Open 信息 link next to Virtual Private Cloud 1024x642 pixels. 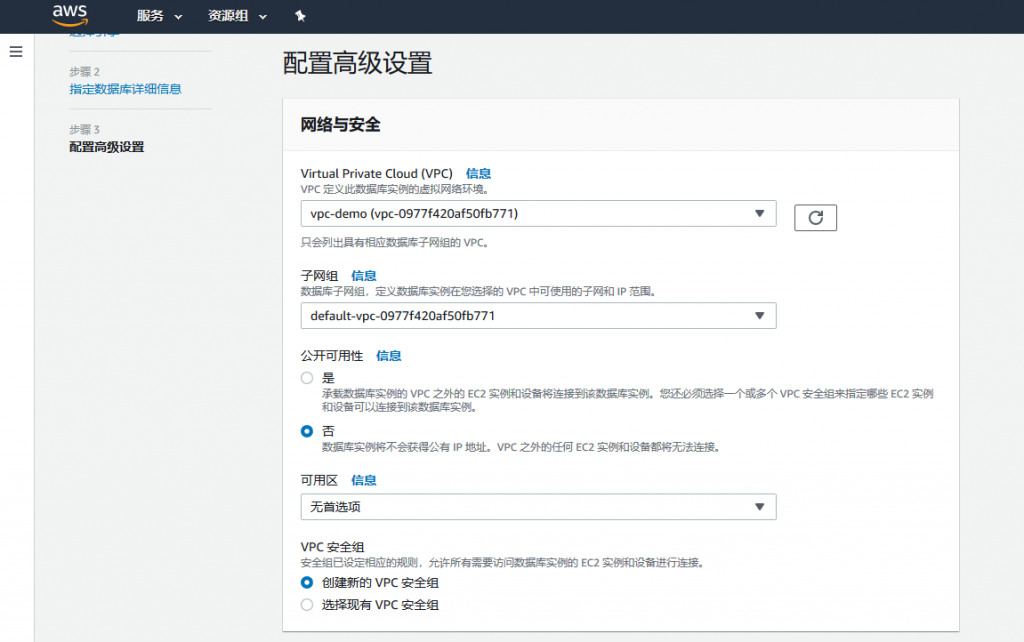tap(478, 174)
